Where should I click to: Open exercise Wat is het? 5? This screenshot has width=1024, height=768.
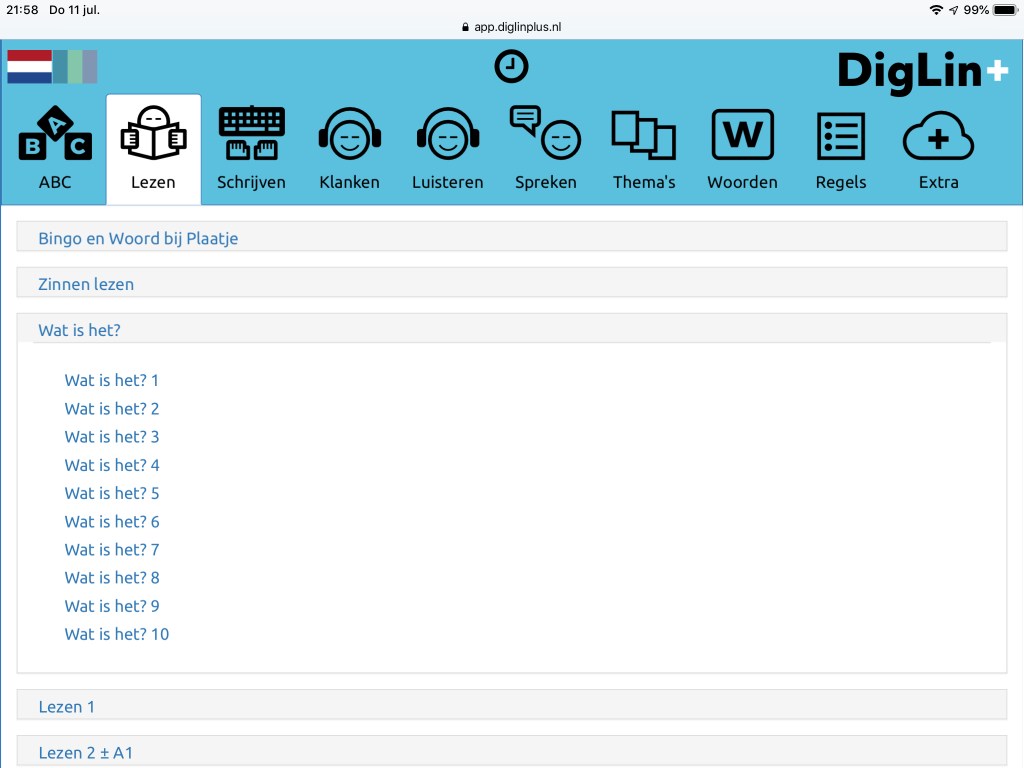[x=111, y=493]
